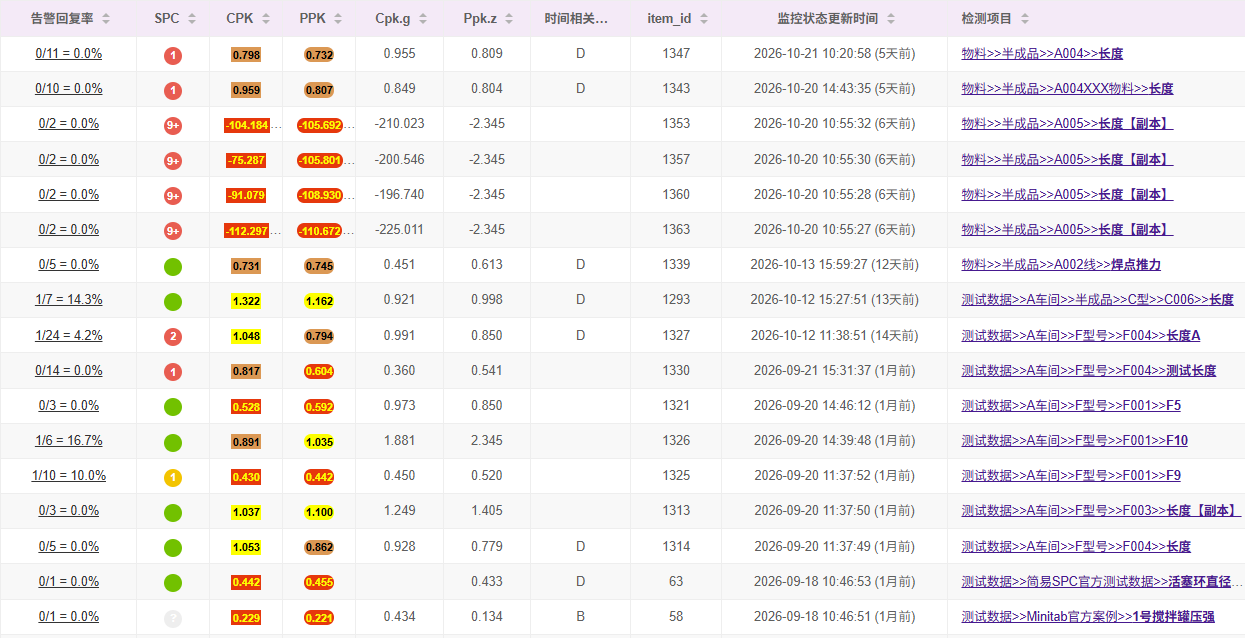Screen dimensions: 1245x638
Task: Click red SPC badge for item 1347
Action: (x=173, y=55)
